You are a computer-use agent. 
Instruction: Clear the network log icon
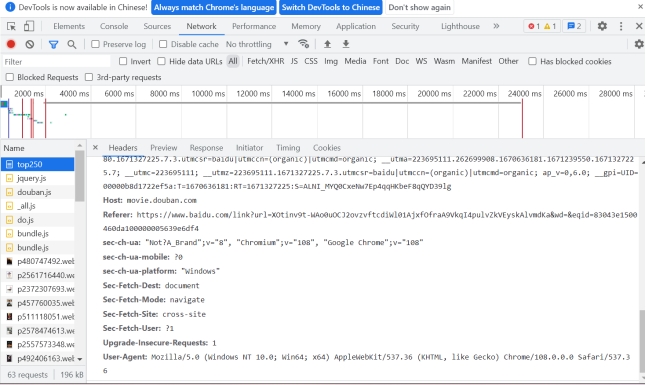(30, 44)
